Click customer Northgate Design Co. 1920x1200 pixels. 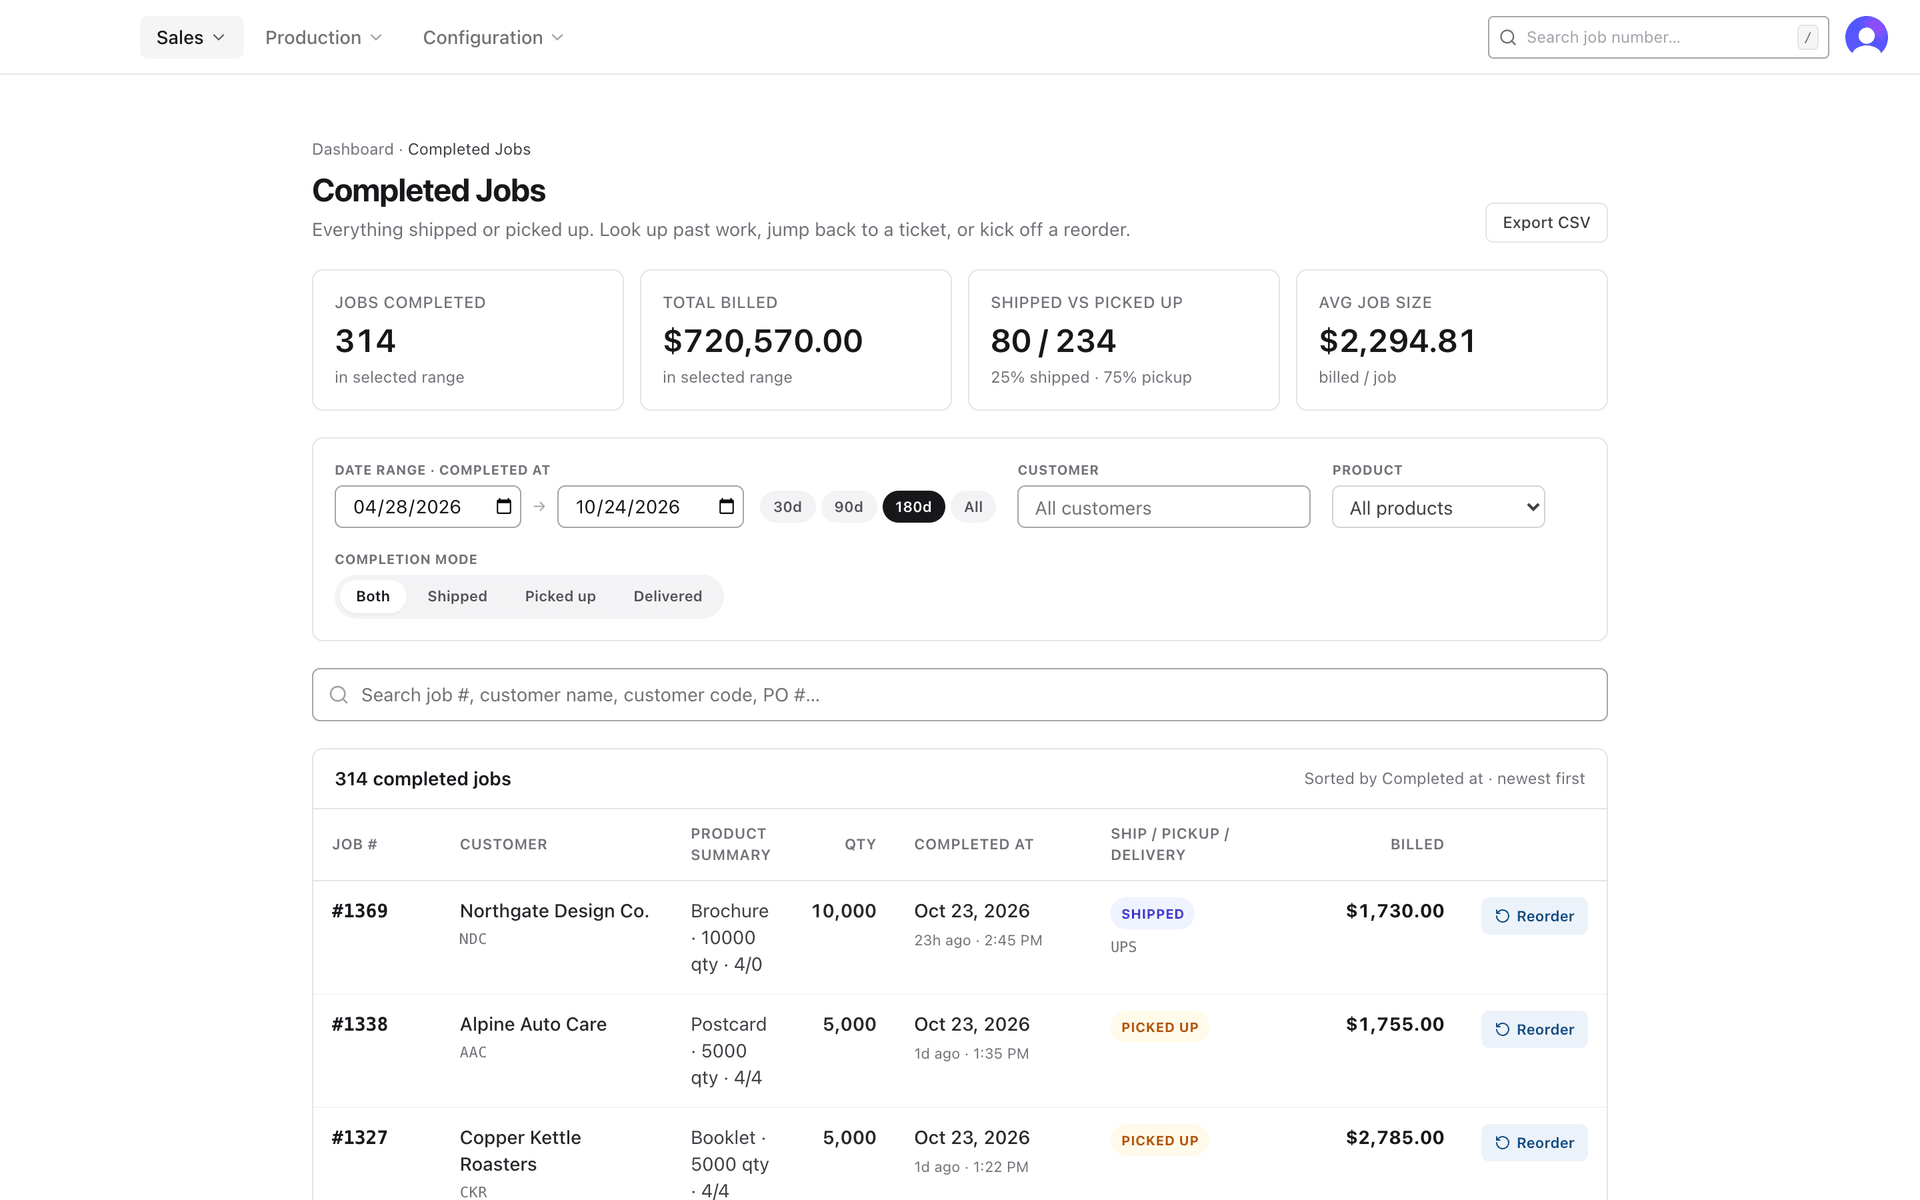click(x=554, y=911)
